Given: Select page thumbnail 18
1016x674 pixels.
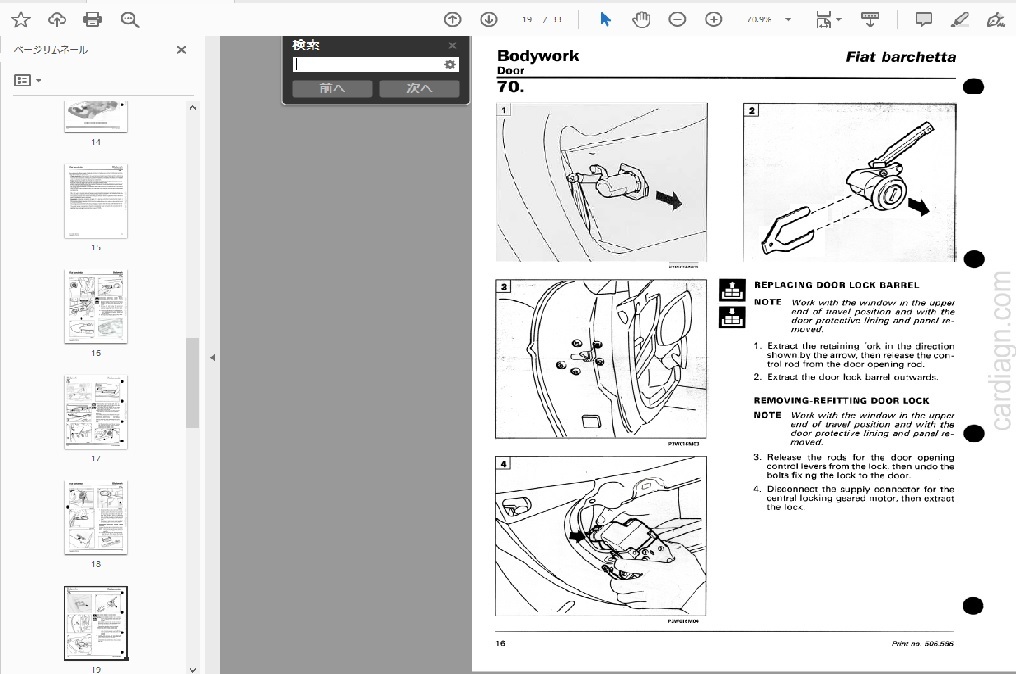Looking at the screenshot, I should pos(96,518).
